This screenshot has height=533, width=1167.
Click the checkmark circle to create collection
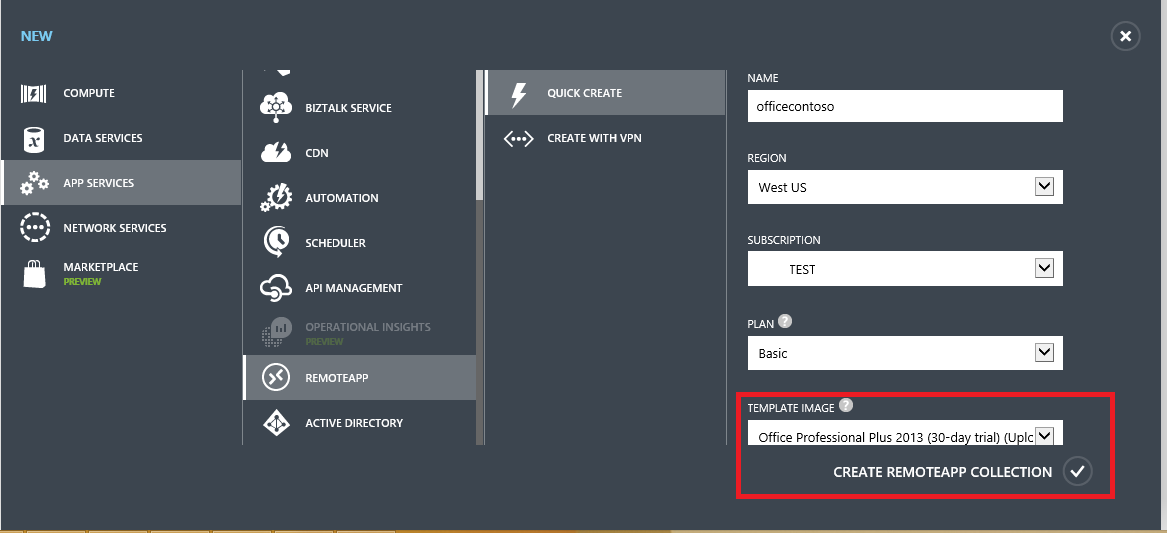pos(1077,471)
